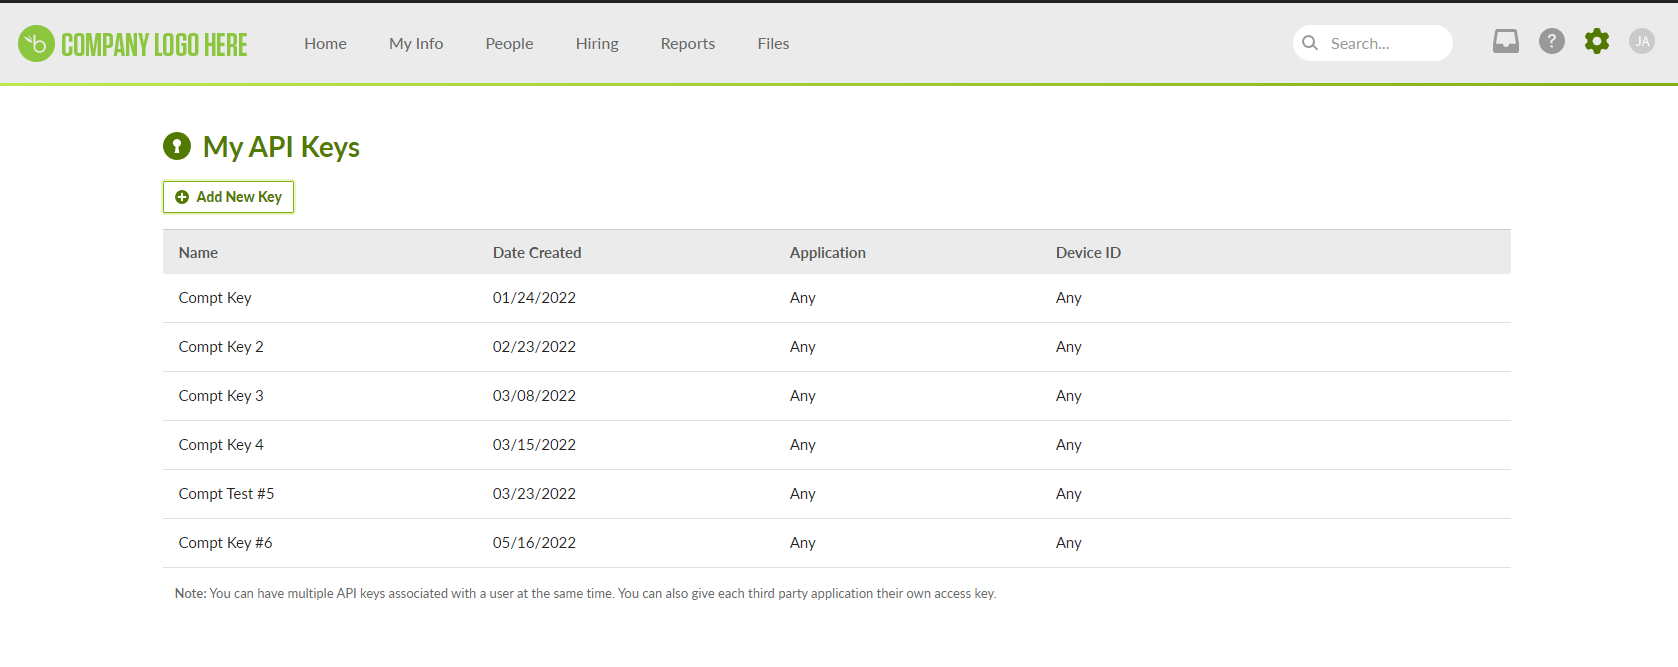Click the COMPANY LOGO HERE text
This screenshot has height=667, width=1678.
154,45
